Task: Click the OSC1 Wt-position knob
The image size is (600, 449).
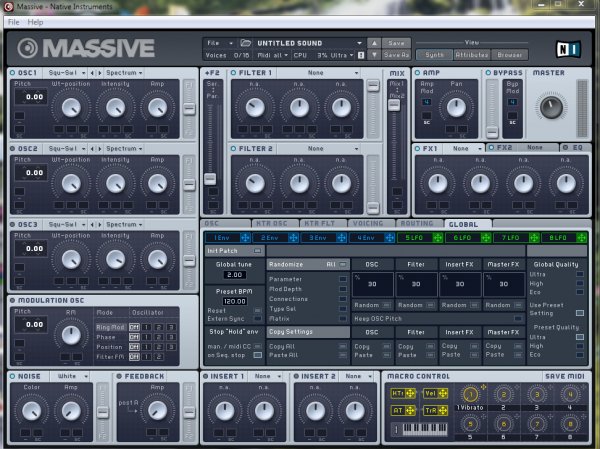Action: click(x=71, y=108)
